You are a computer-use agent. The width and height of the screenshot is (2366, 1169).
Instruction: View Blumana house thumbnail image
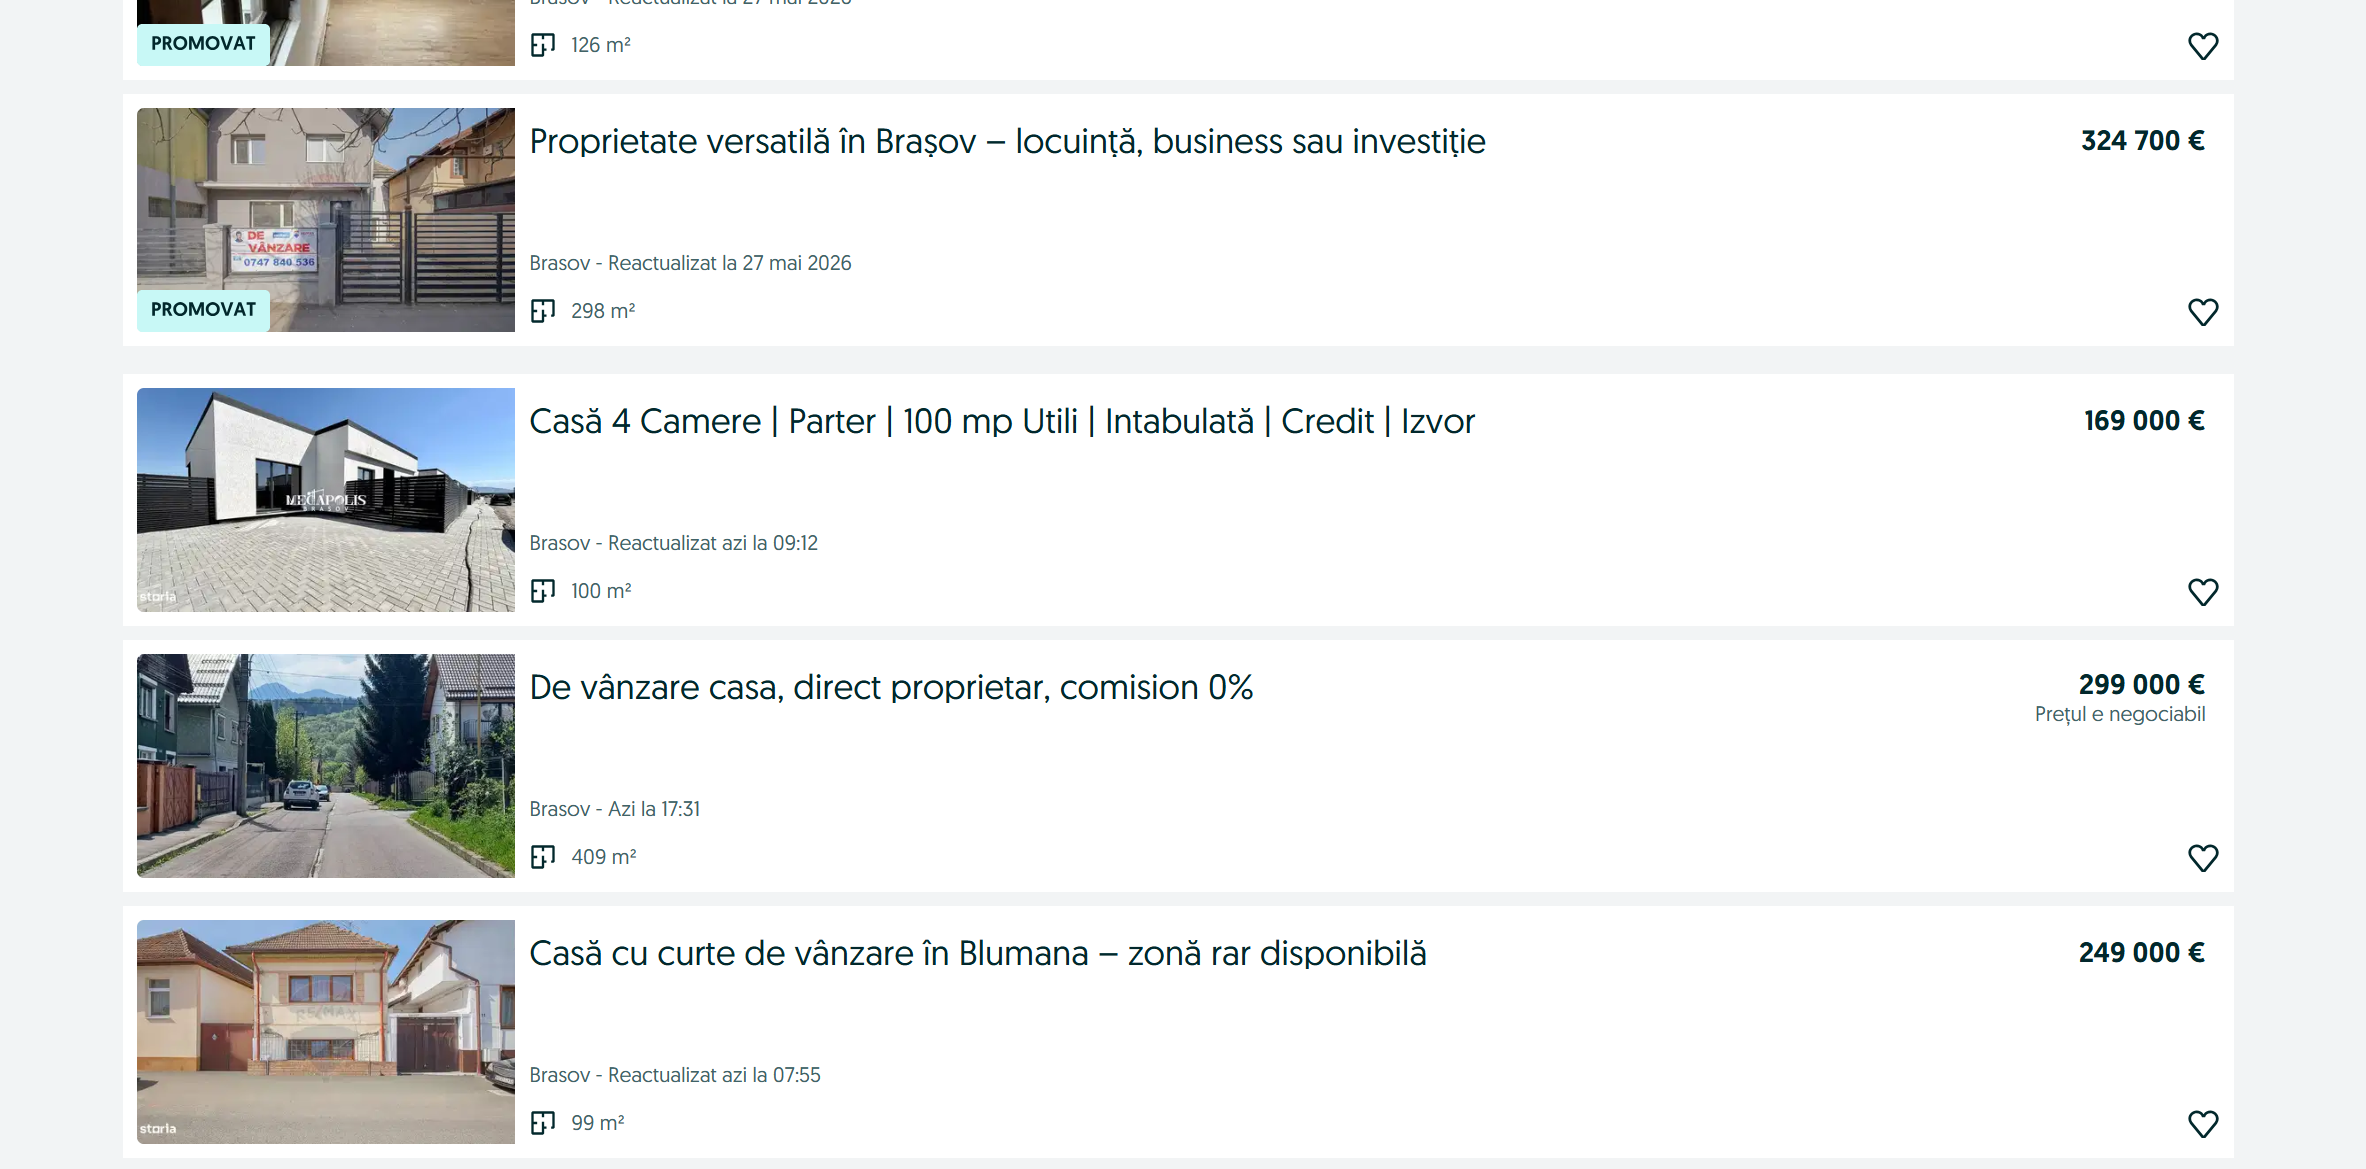[x=326, y=1032]
